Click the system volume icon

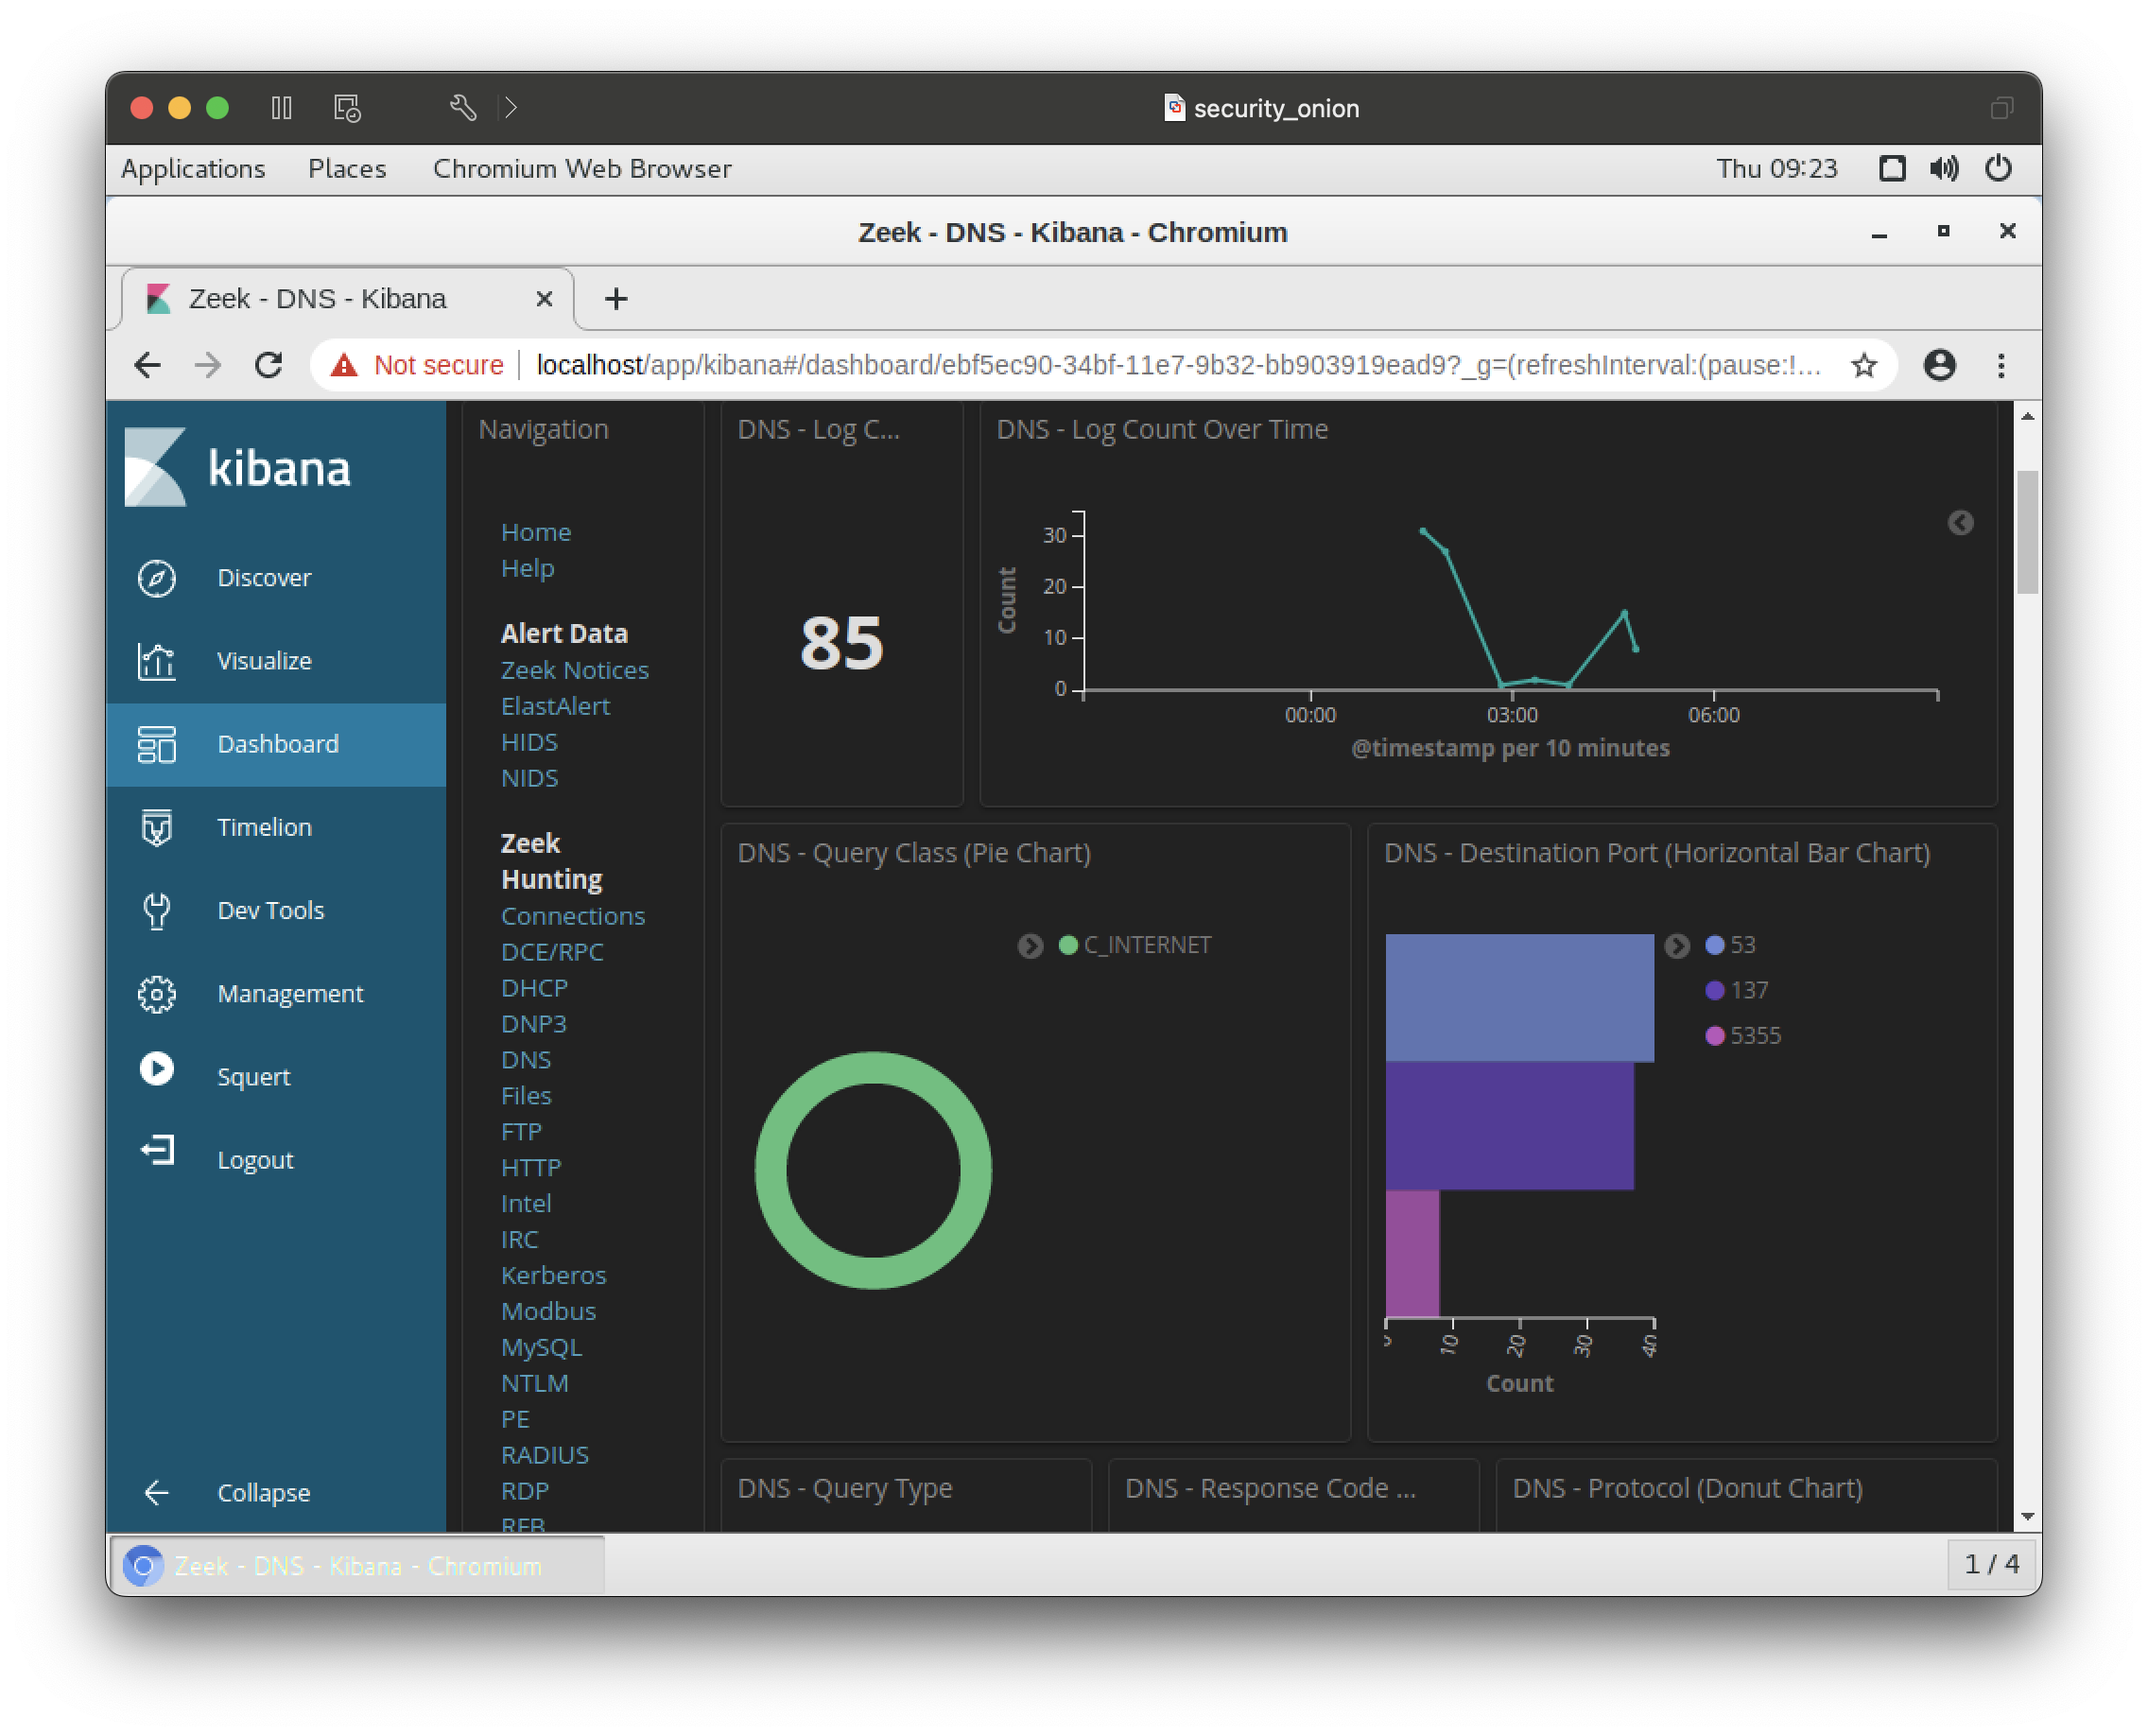point(1944,168)
